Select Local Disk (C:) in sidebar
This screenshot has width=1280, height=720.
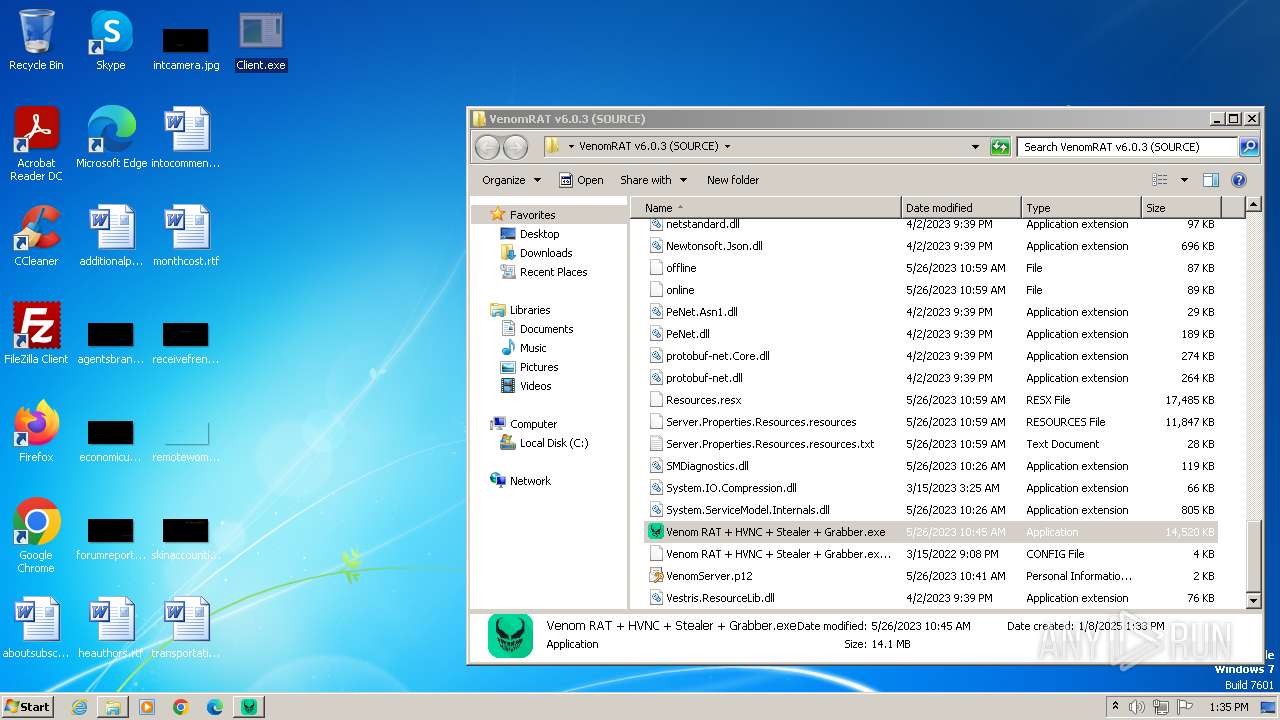[x=554, y=443]
